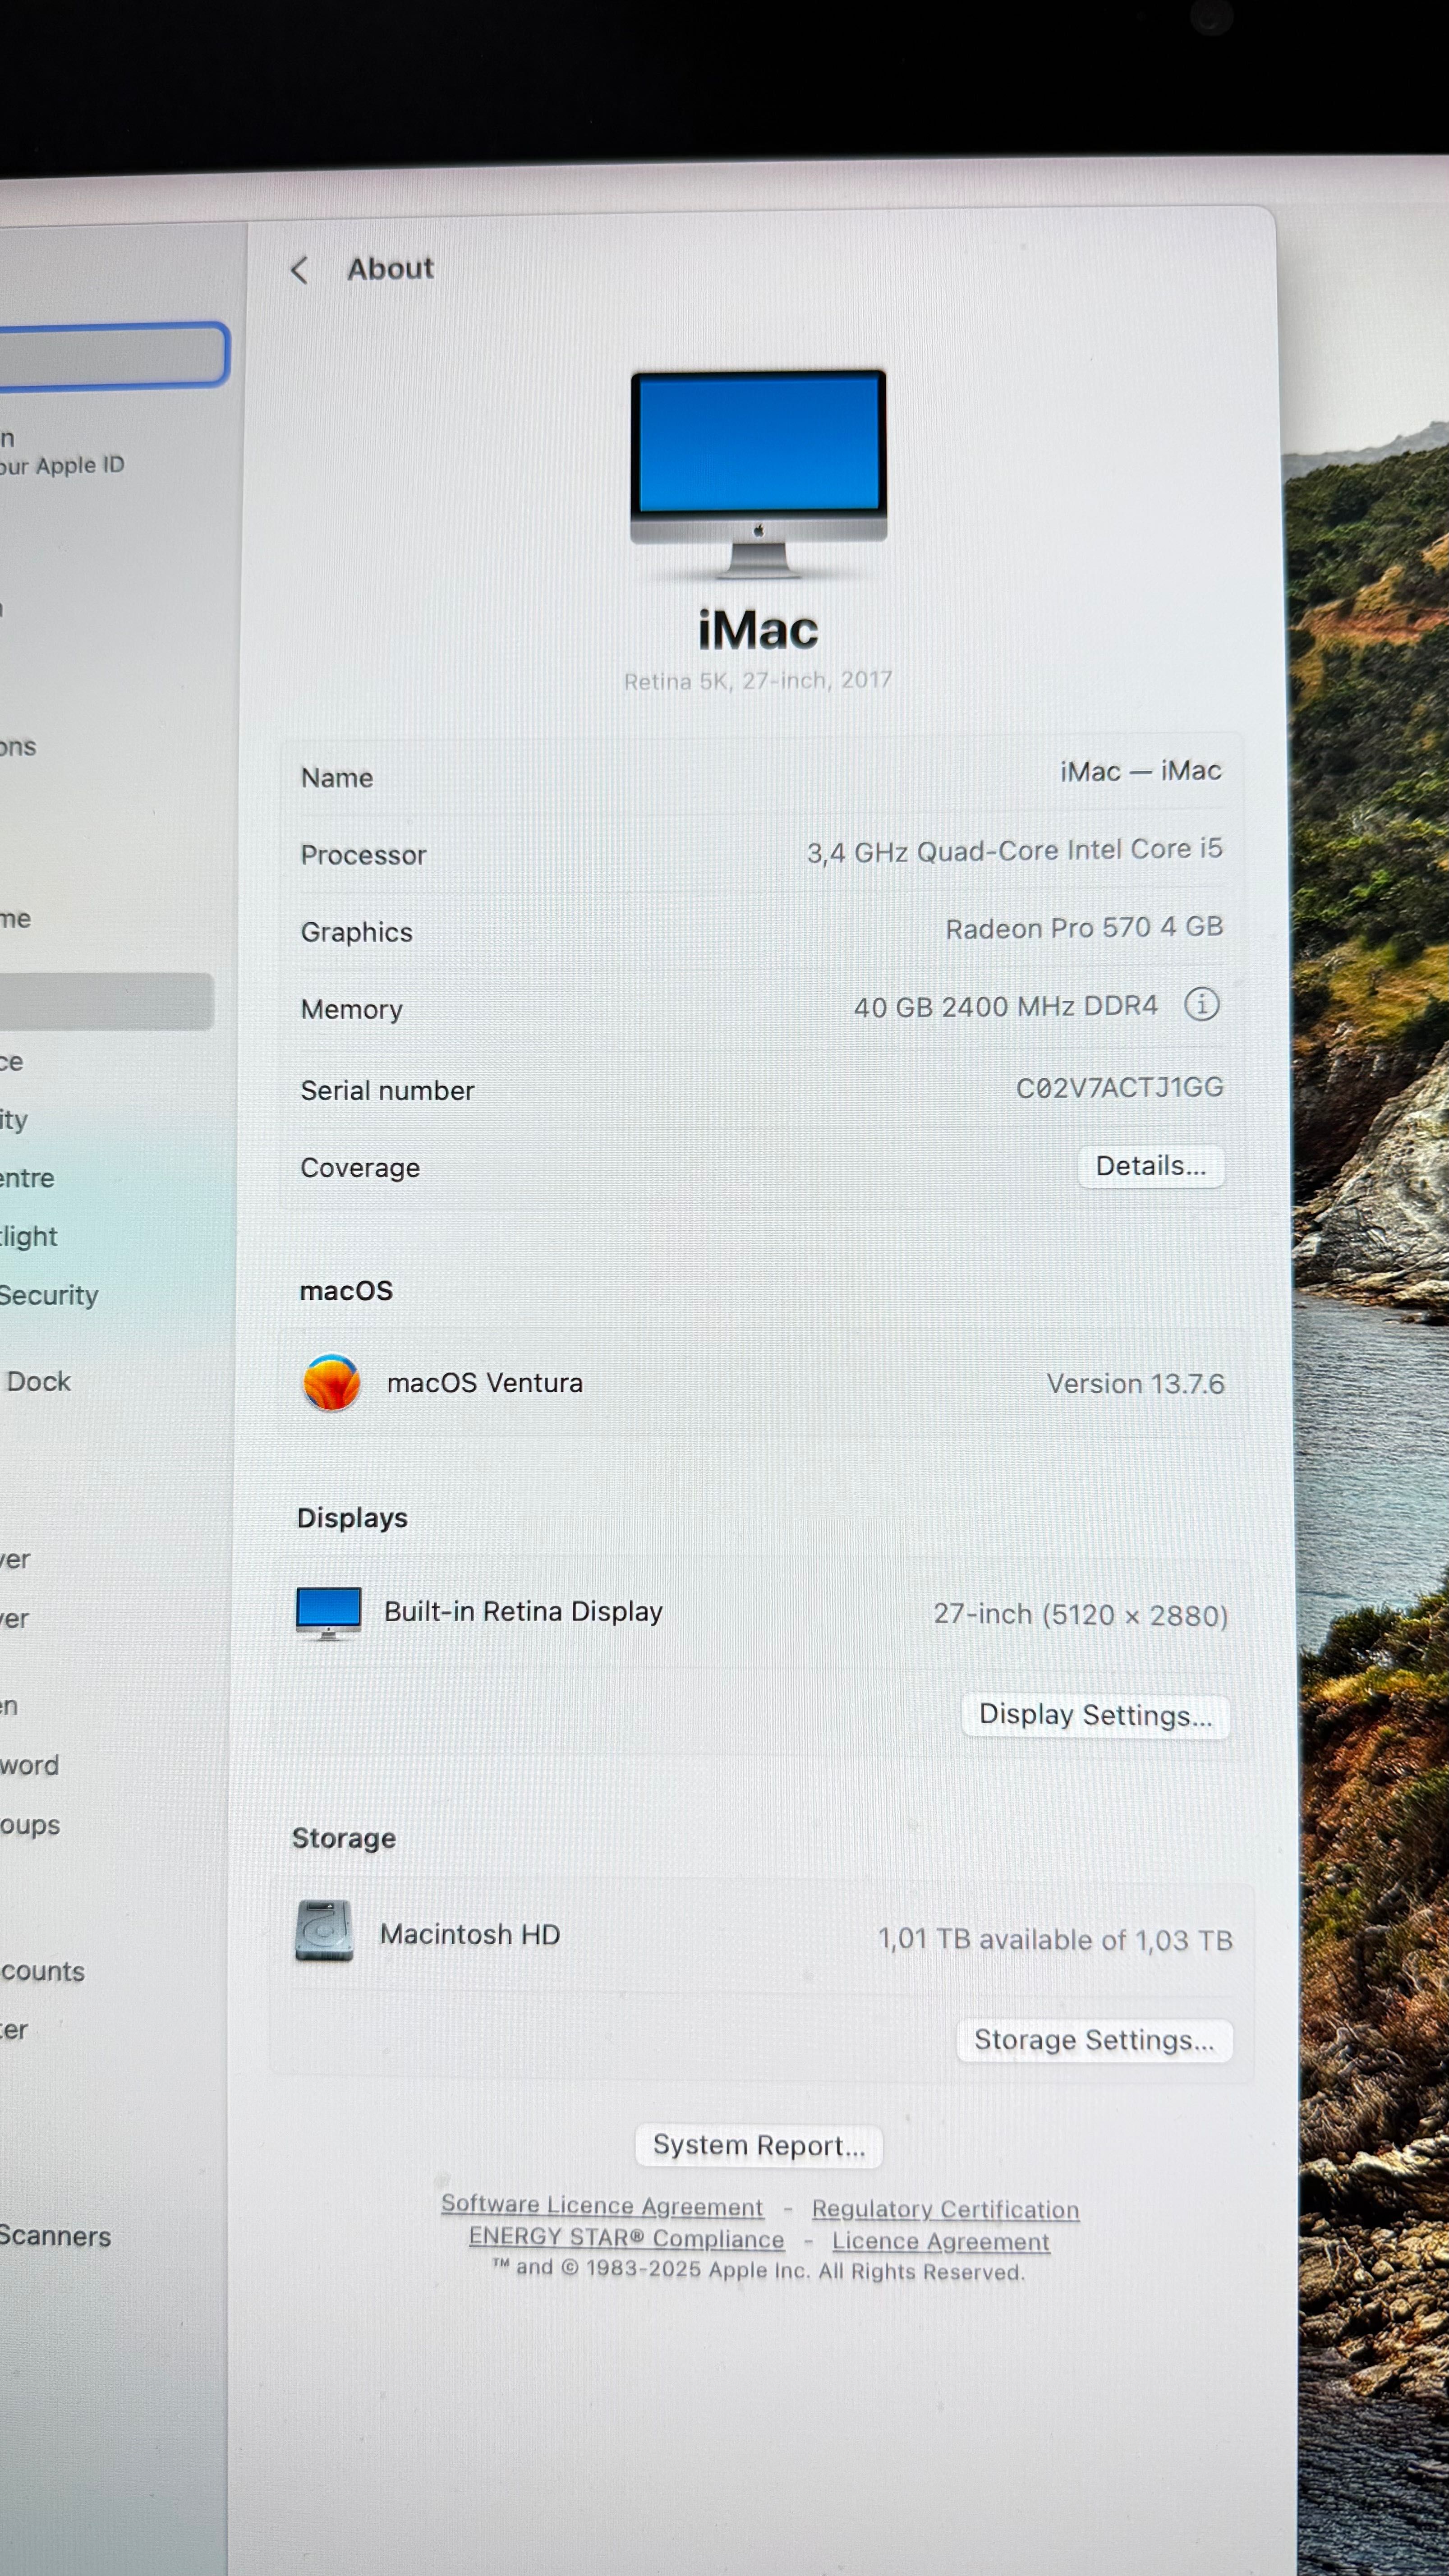Click Version 13.7.6 text
This screenshot has height=2576, width=1449.
click(x=1135, y=1384)
